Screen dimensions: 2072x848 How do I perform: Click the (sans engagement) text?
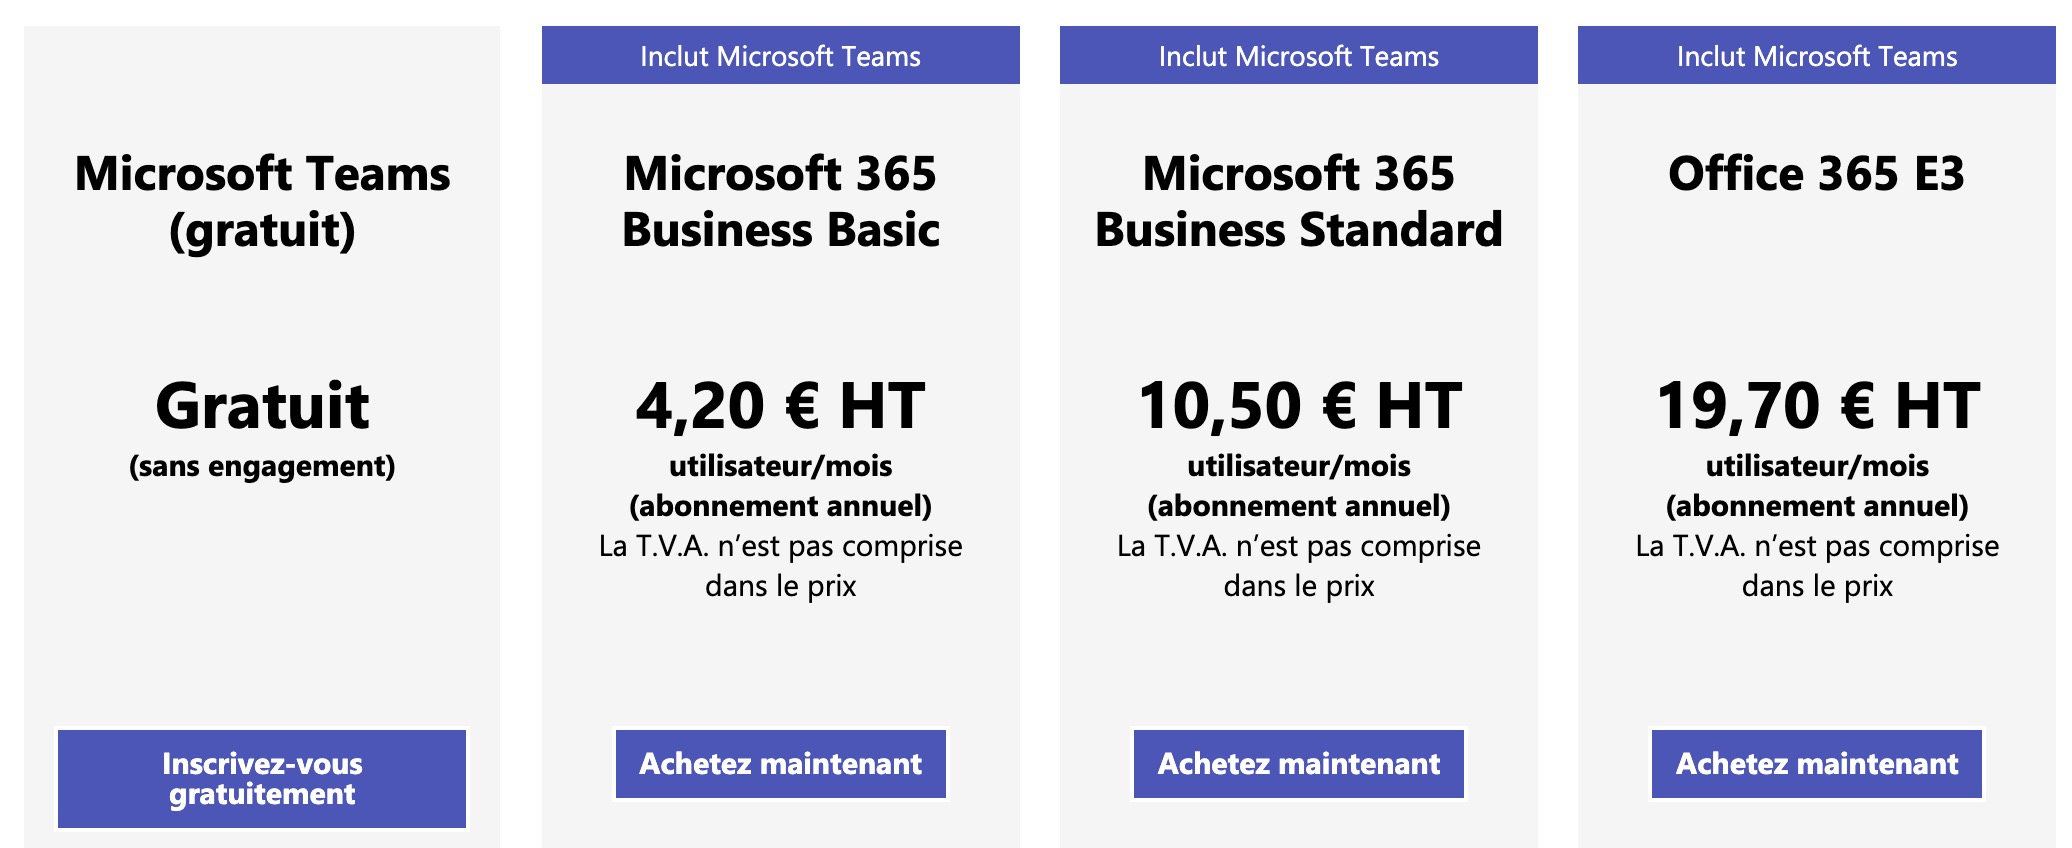[262, 466]
